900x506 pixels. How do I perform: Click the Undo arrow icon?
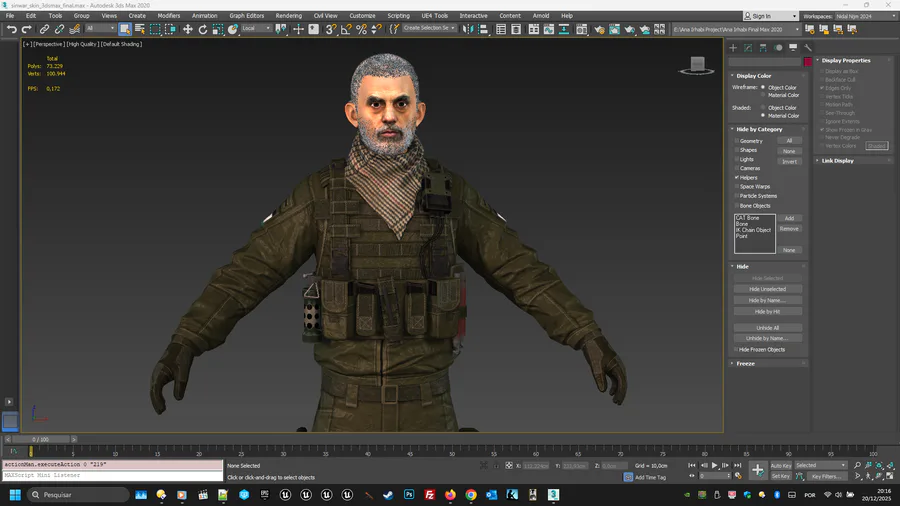tap(11, 29)
